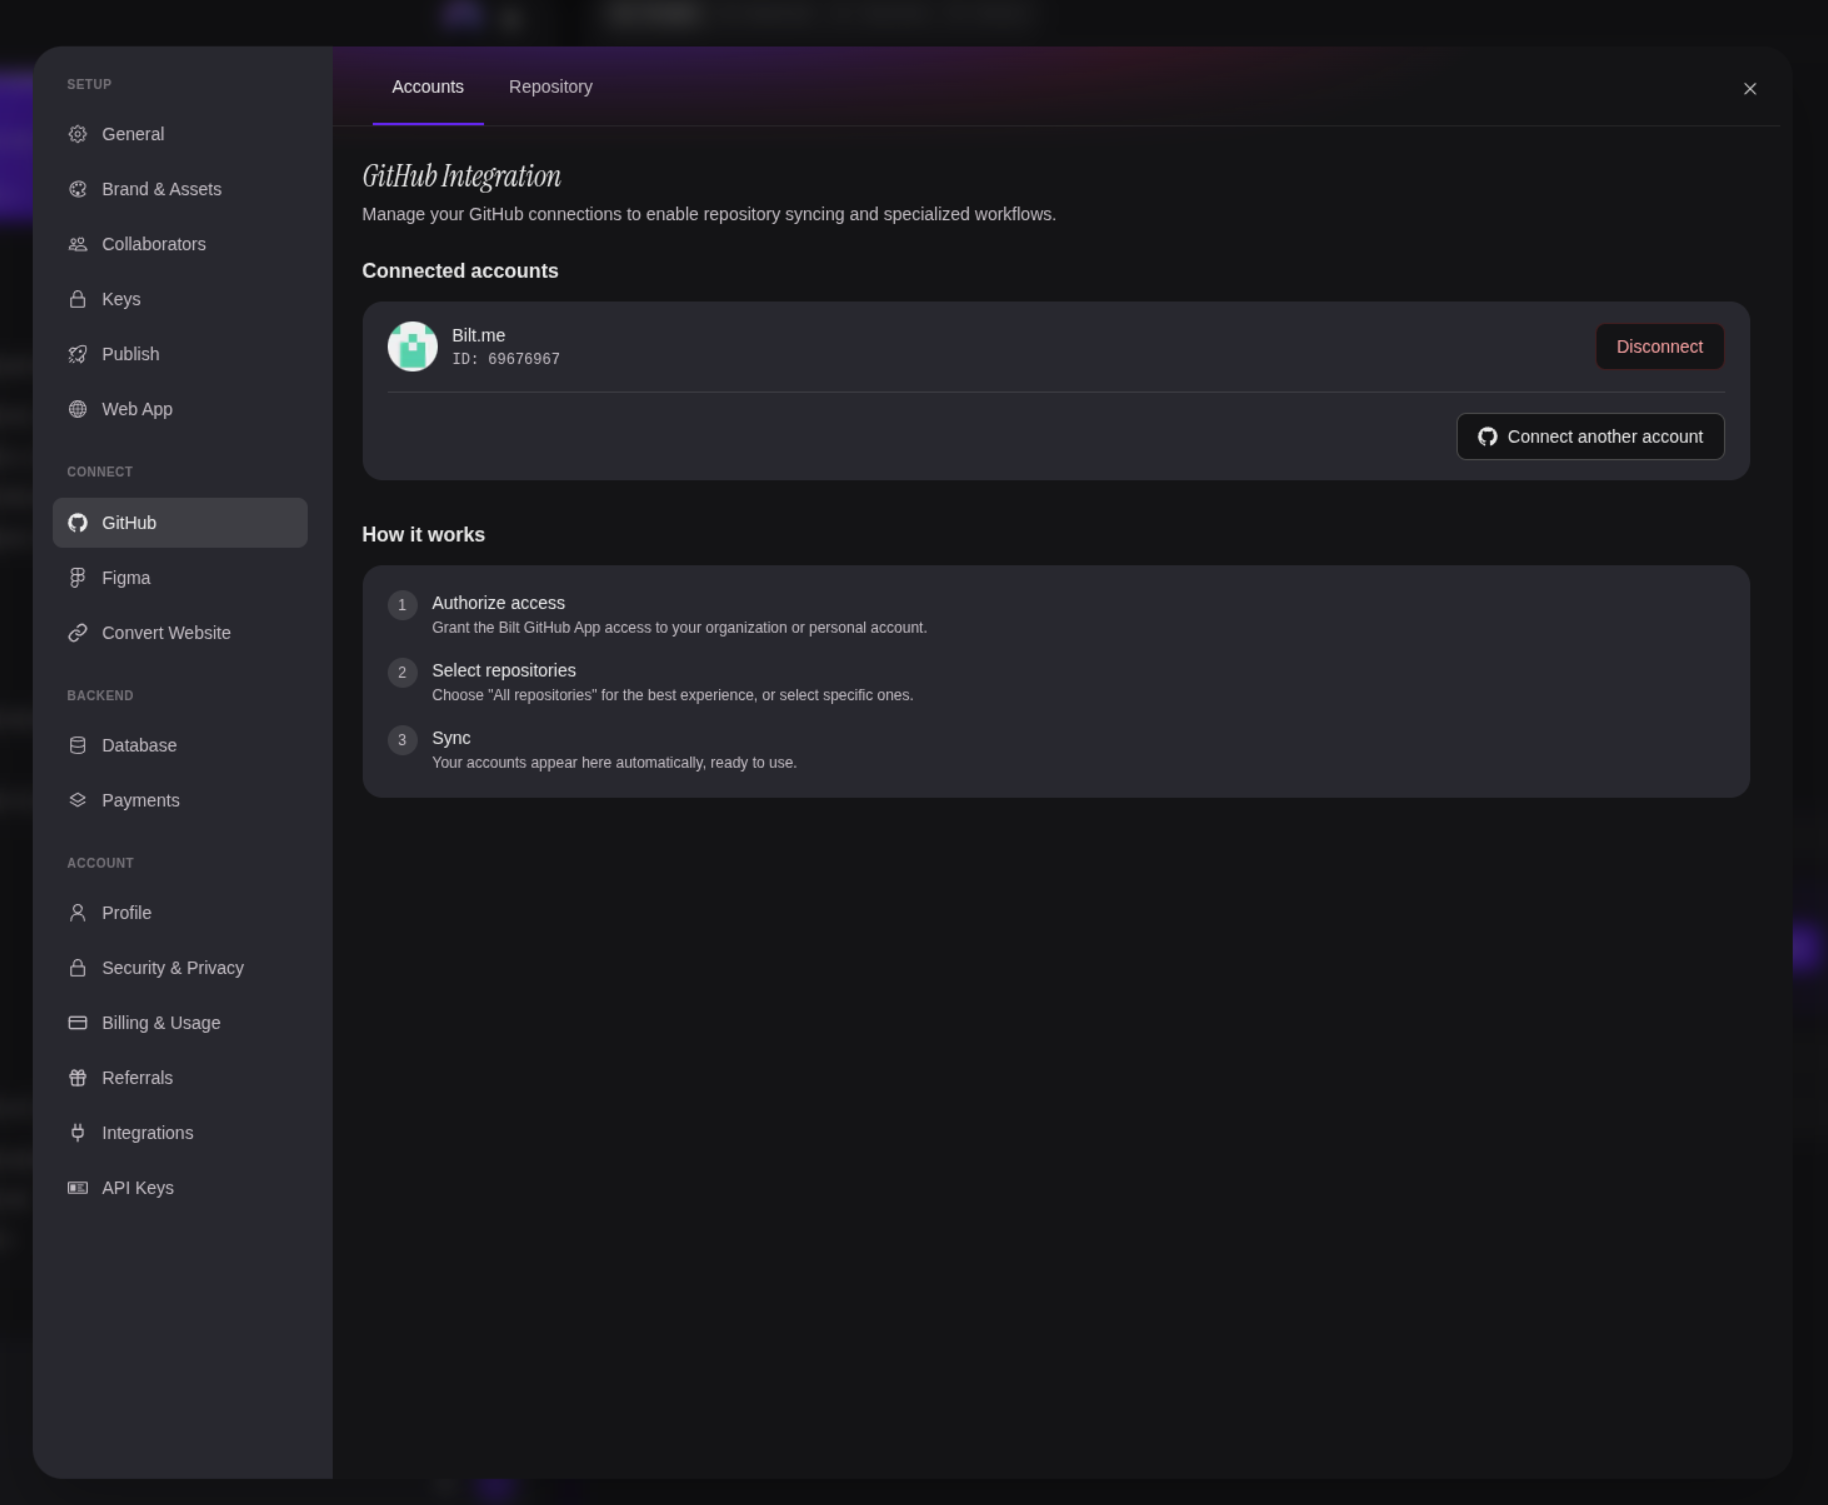Open the Database label

click(x=139, y=745)
